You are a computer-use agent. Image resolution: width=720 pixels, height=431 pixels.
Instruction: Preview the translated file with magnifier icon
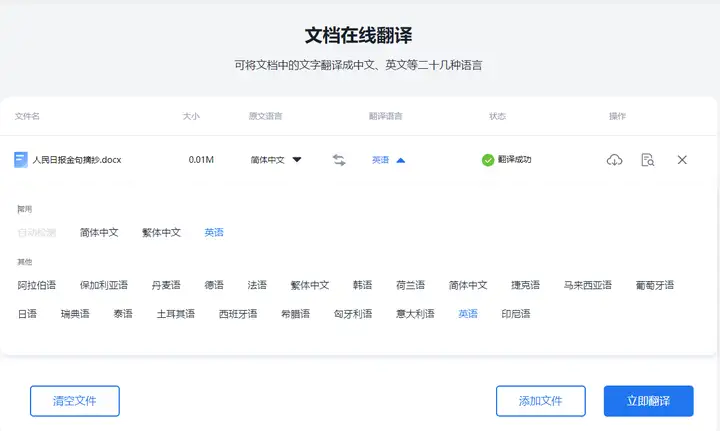pos(647,160)
